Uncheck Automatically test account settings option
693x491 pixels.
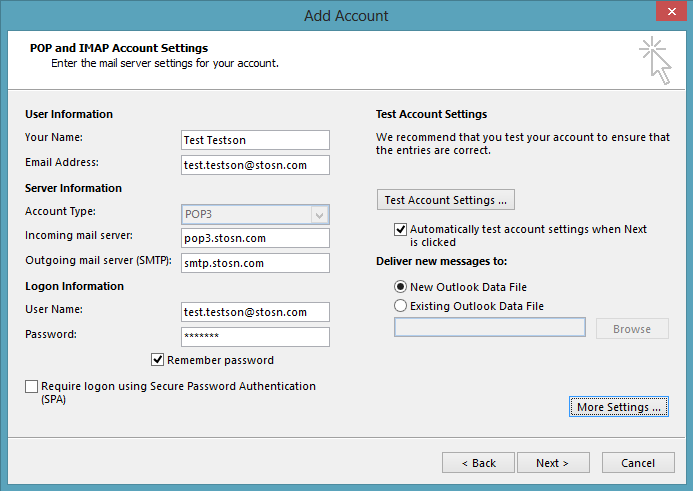400,229
